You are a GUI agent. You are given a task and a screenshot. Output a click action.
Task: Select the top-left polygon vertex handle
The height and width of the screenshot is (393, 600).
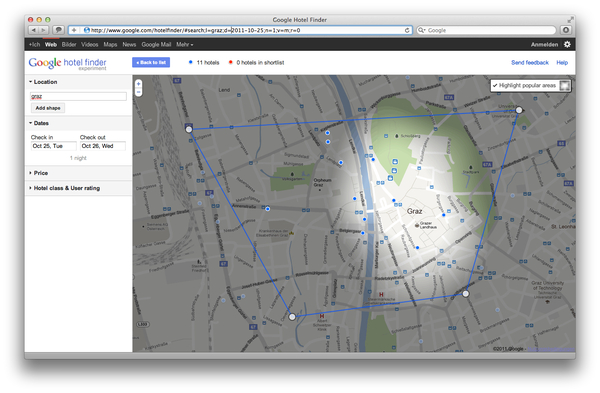[189, 129]
